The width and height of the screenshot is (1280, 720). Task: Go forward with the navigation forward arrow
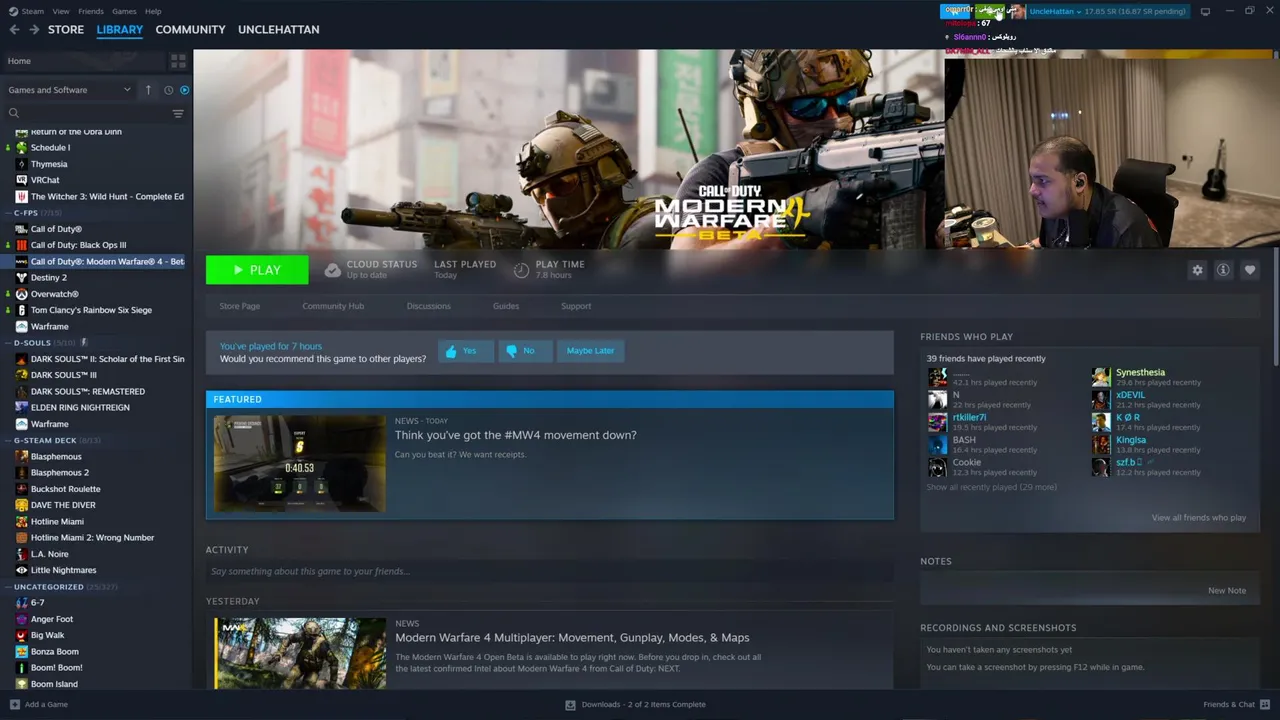click(34, 30)
